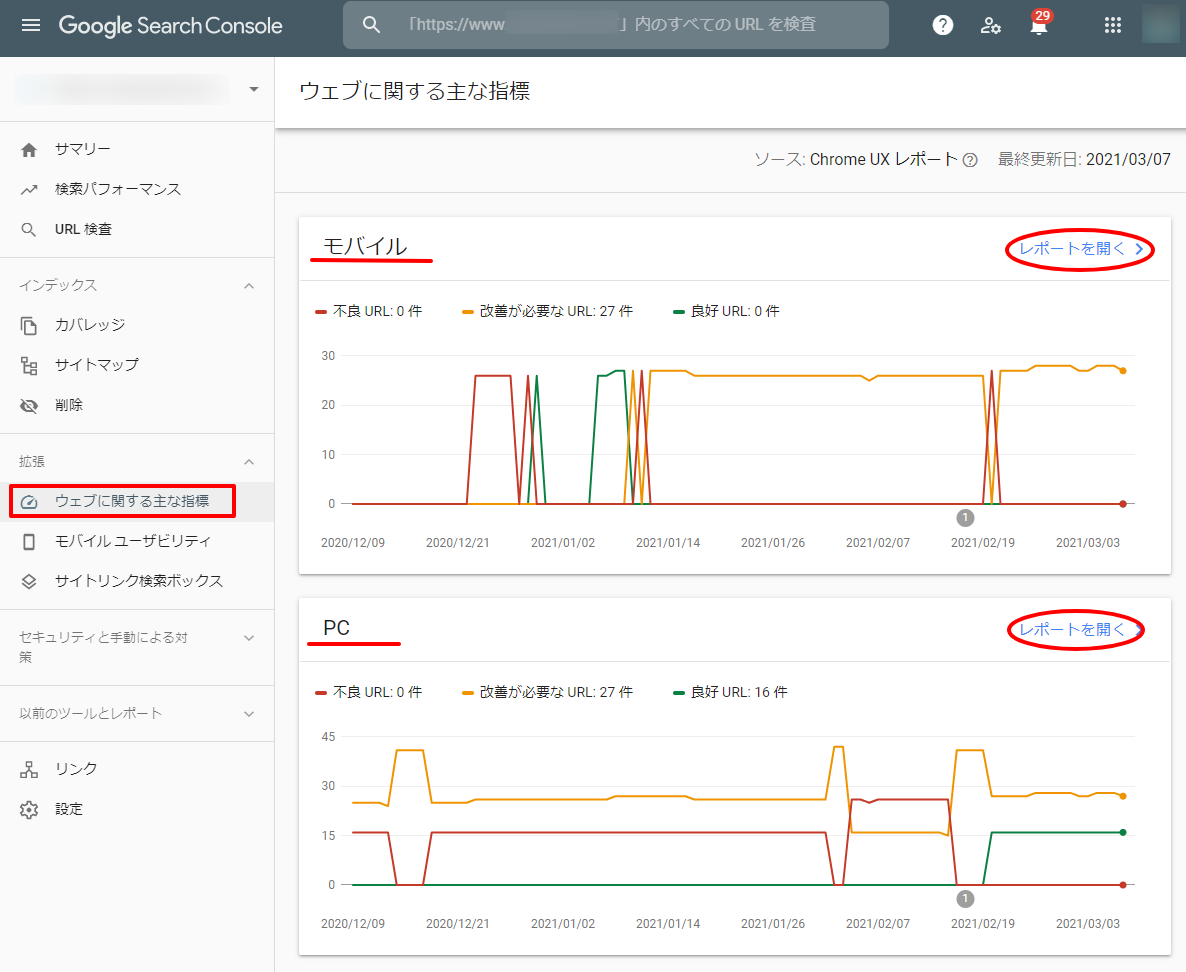
Task: Click the pages icon beside カバレッジ
Action: tap(29, 325)
